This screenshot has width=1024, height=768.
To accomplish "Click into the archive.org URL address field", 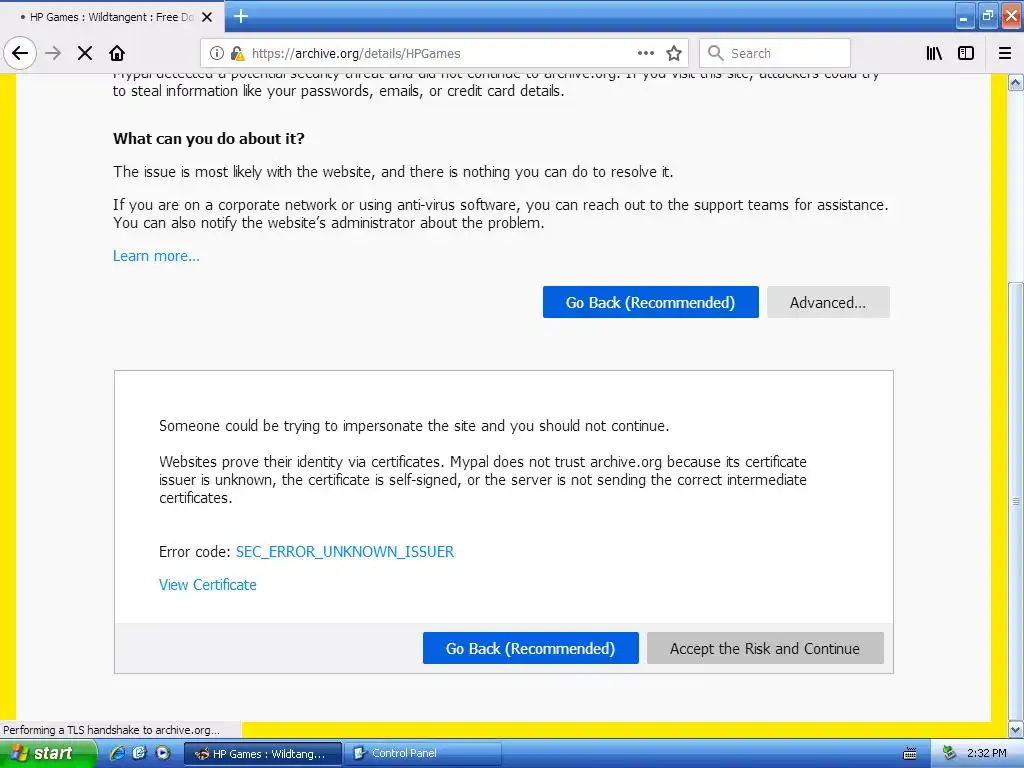I will (x=443, y=54).
